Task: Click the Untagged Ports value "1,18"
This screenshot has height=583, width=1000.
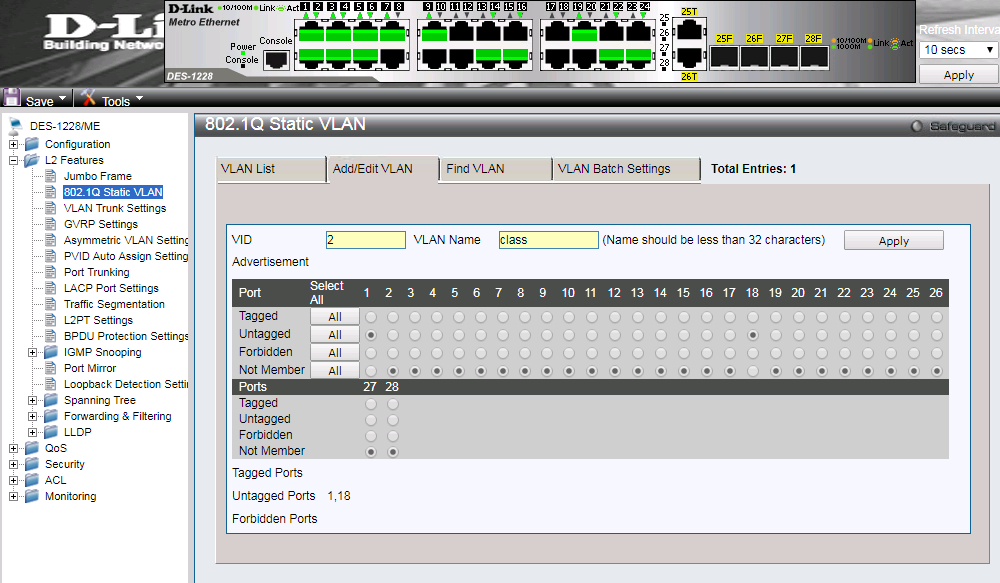Action: [339, 496]
